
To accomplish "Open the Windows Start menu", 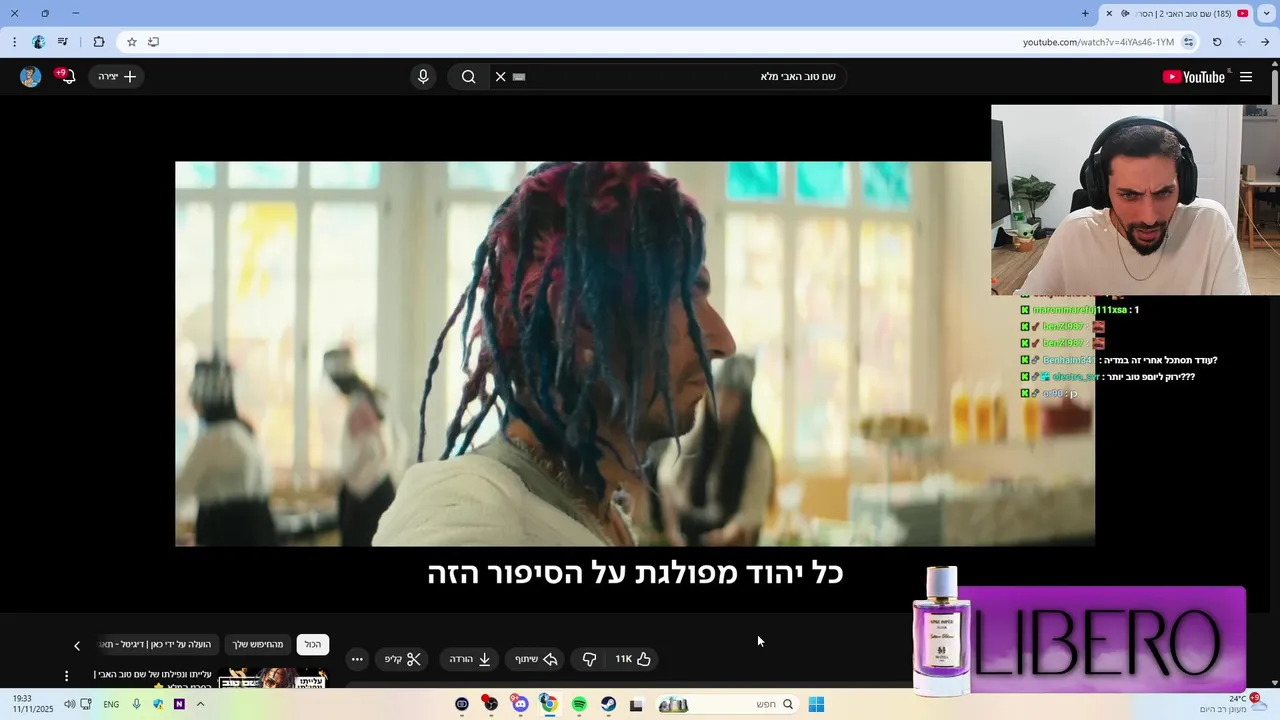I will (816, 705).
